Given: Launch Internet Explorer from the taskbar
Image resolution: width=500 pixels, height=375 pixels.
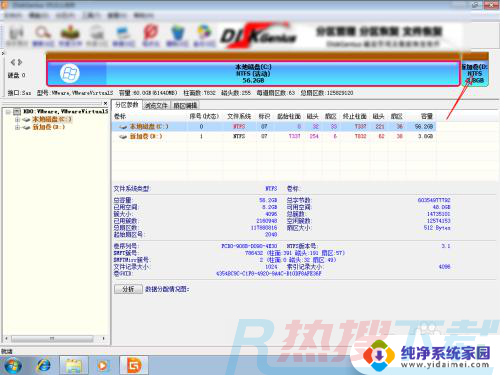Looking at the screenshot, I should [44, 366].
